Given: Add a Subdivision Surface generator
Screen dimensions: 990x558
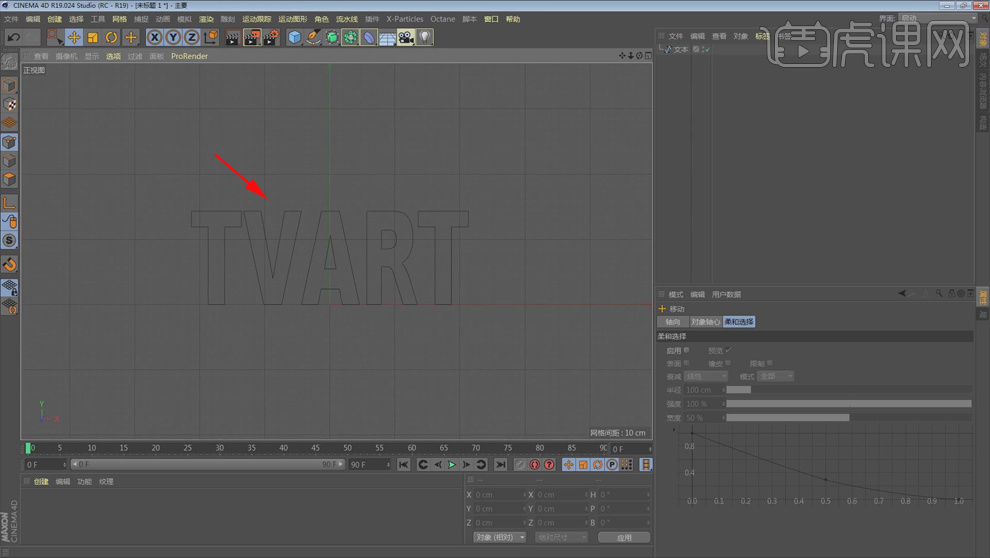Looking at the screenshot, I should pos(331,38).
